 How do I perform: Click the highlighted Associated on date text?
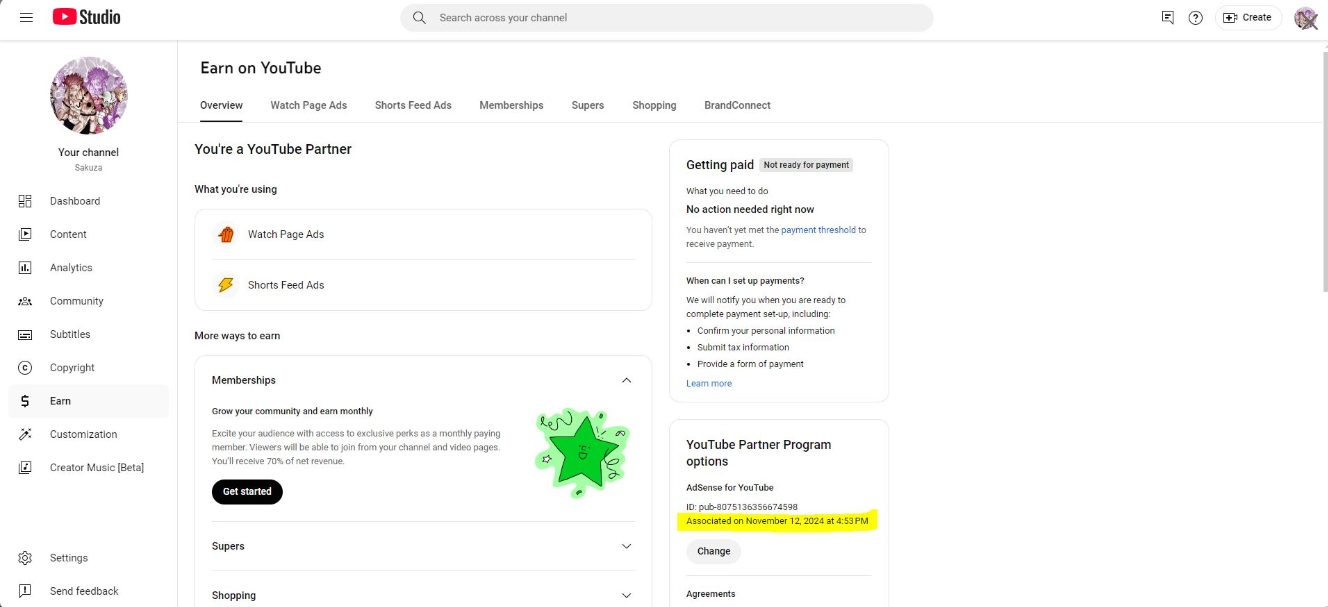coord(777,521)
